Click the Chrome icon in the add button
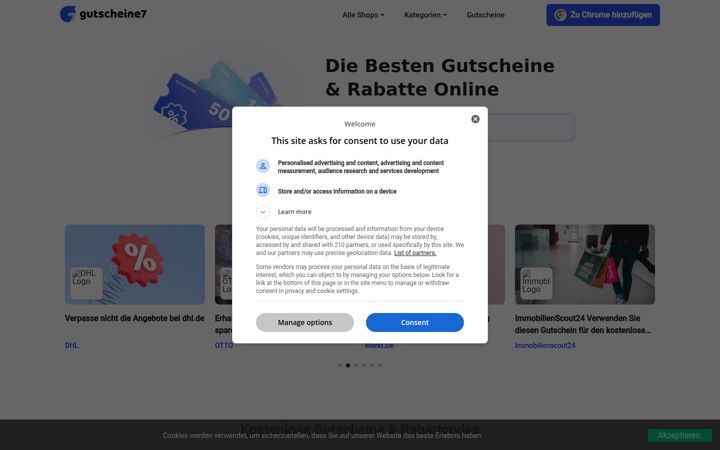Image resolution: width=720 pixels, height=450 pixels. 560,15
